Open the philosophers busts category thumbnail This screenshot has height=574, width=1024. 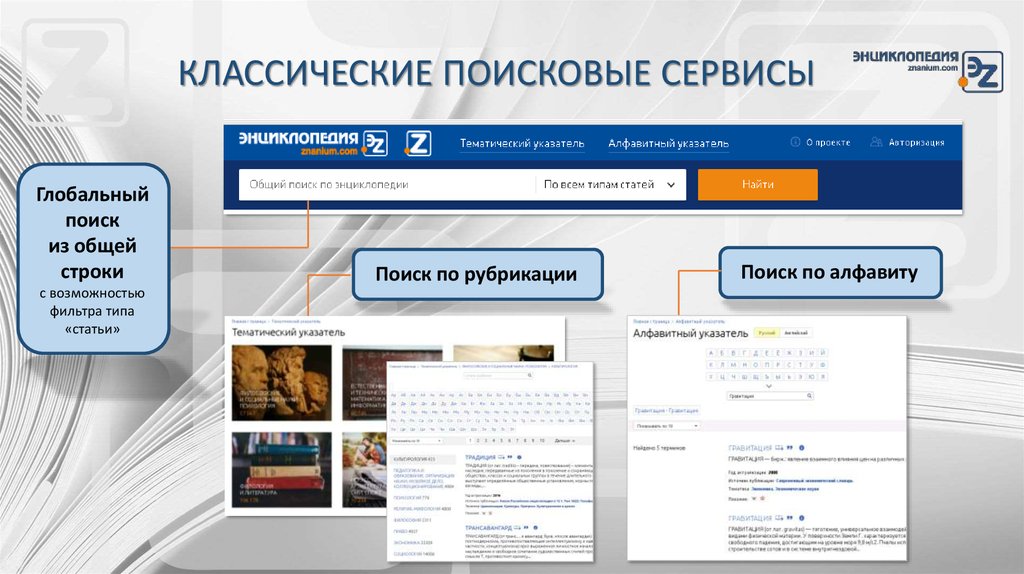coord(281,382)
